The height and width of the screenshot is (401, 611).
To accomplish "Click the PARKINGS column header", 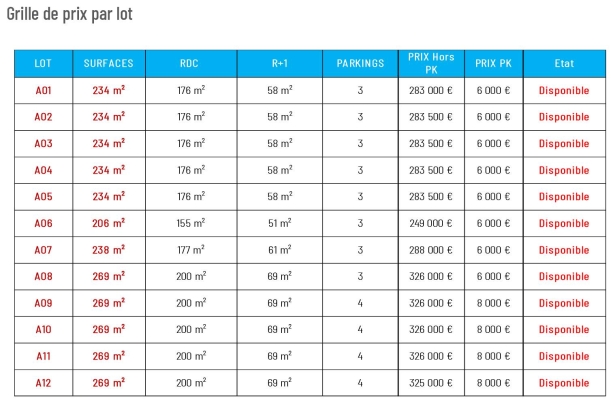I will [360, 63].
